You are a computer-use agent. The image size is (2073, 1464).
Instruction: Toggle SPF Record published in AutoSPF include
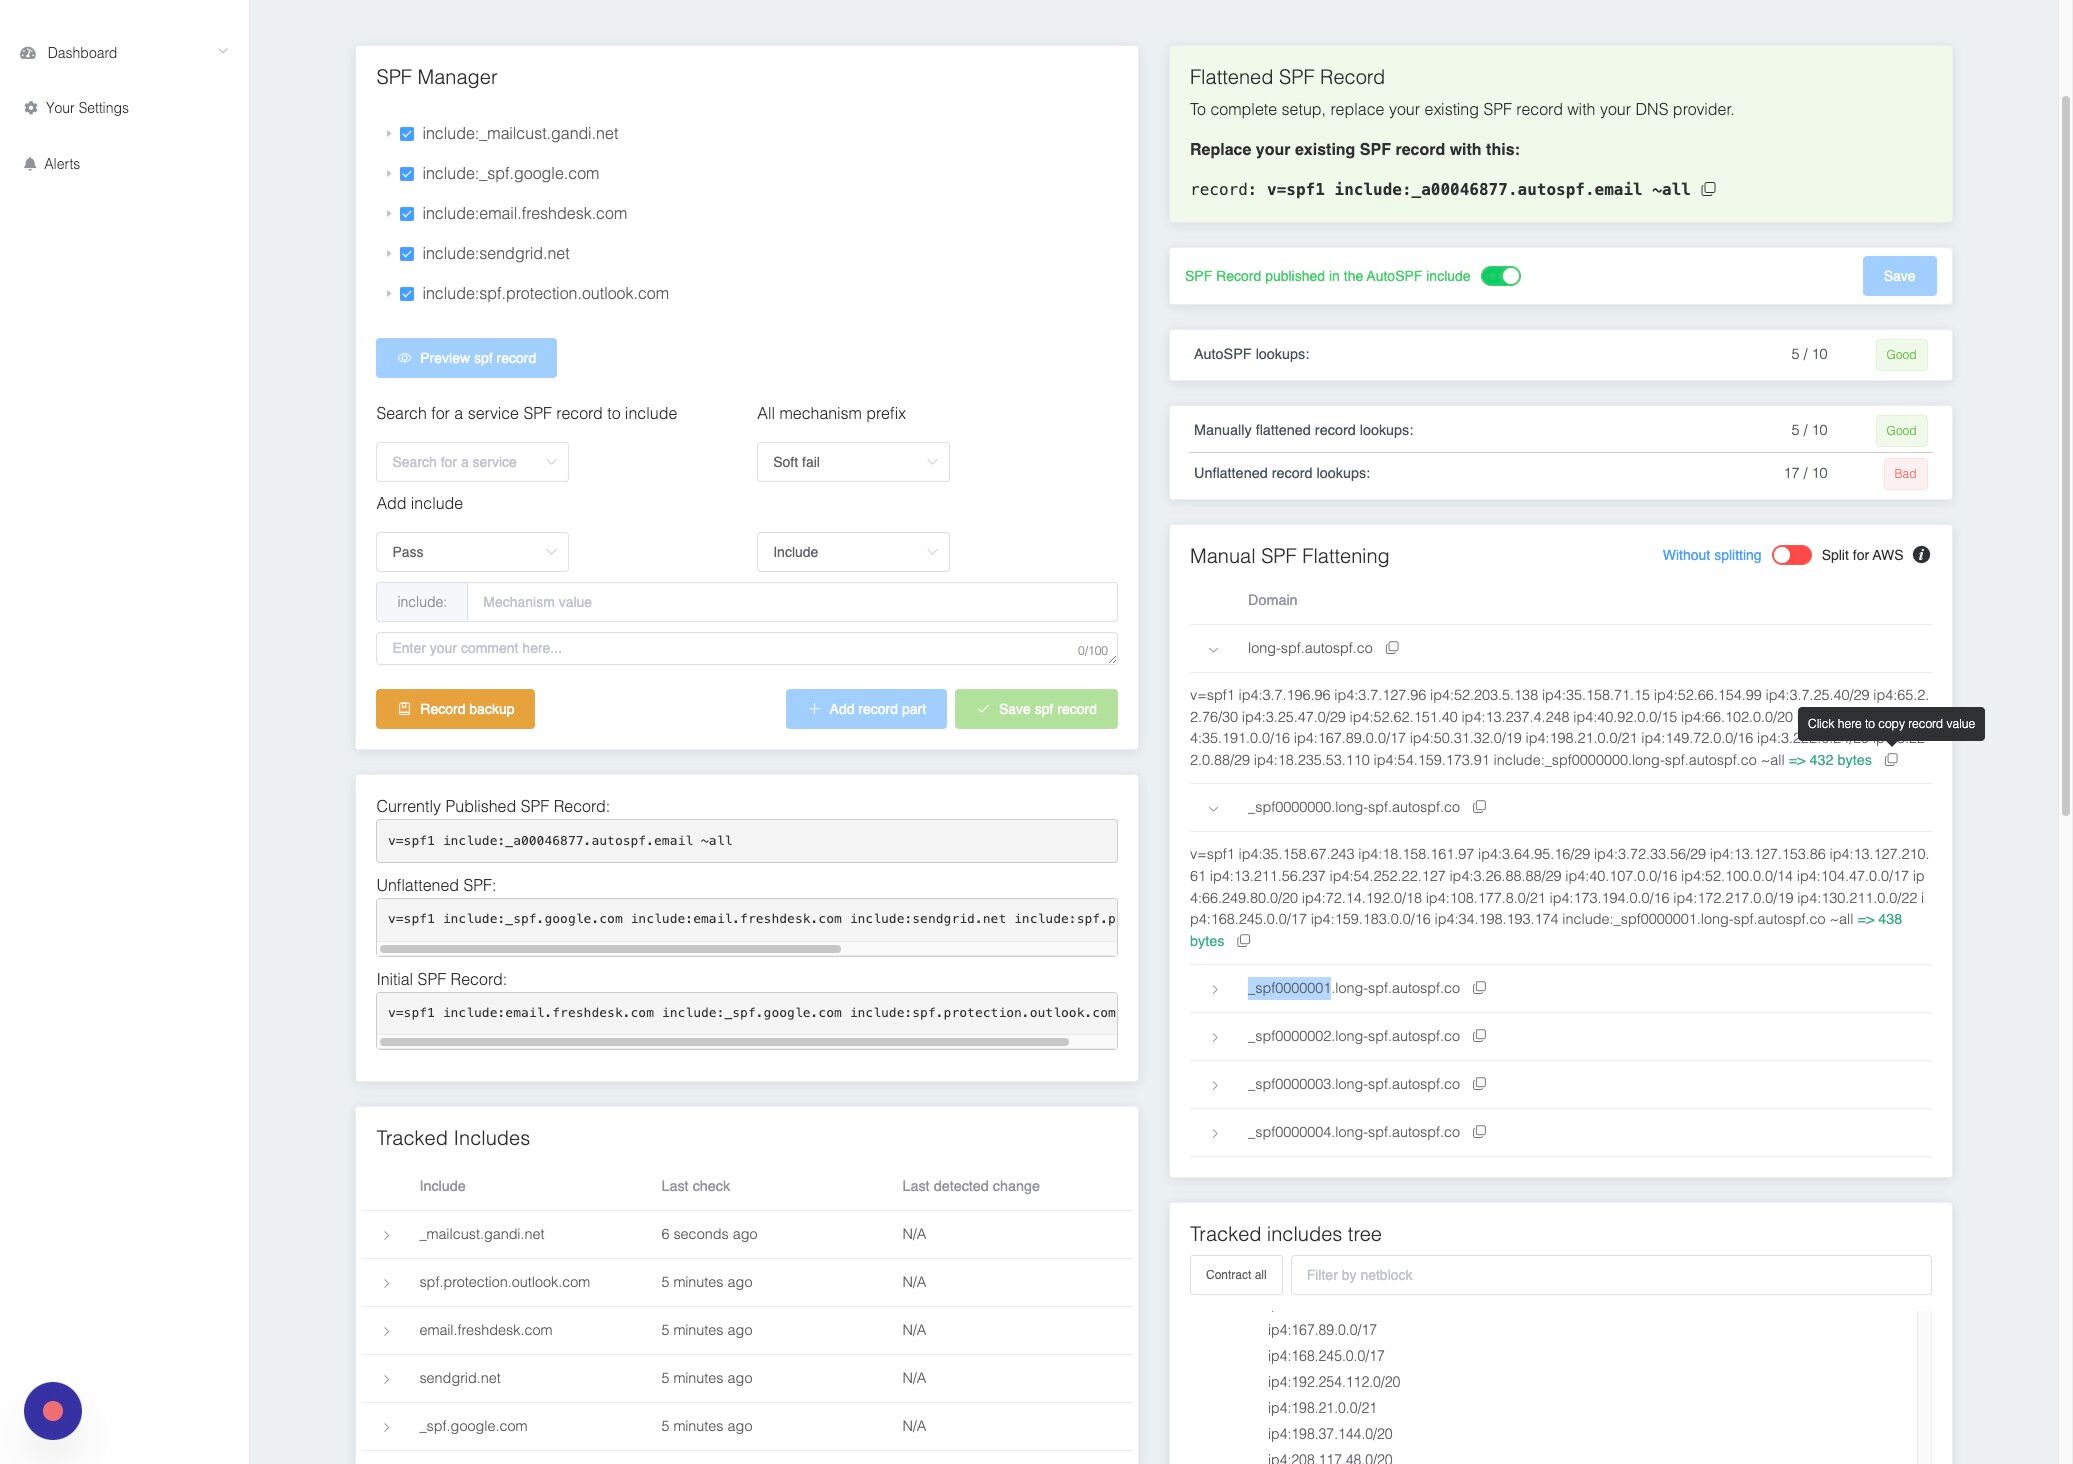pyautogui.click(x=1501, y=276)
